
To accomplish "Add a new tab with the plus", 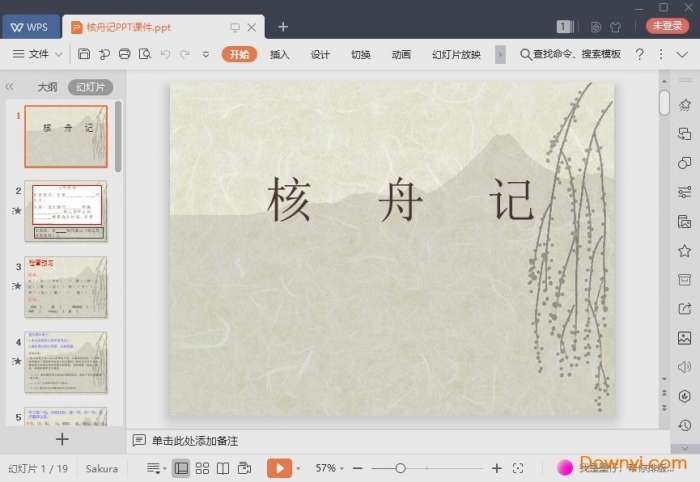I will (283, 27).
